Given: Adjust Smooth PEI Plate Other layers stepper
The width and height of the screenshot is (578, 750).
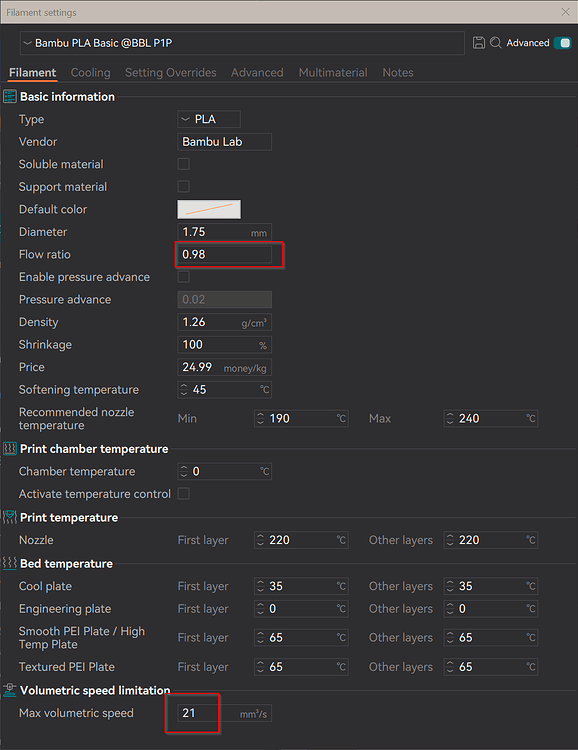Looking at the screenshot, I should click(x=450, y=638).
